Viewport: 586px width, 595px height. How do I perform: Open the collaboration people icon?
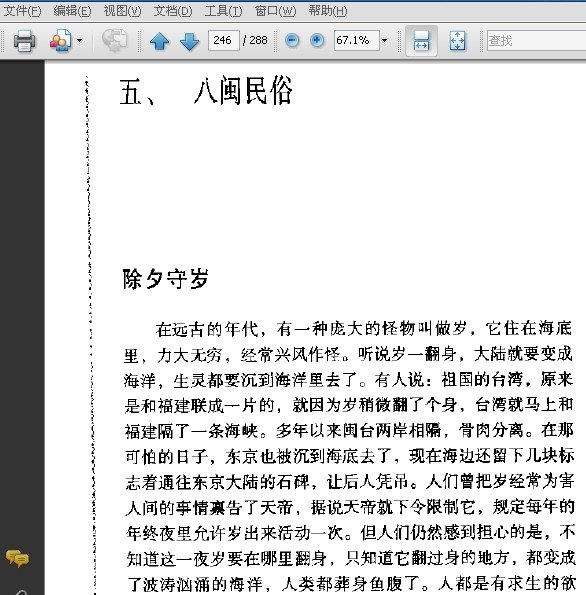point(61,40)
